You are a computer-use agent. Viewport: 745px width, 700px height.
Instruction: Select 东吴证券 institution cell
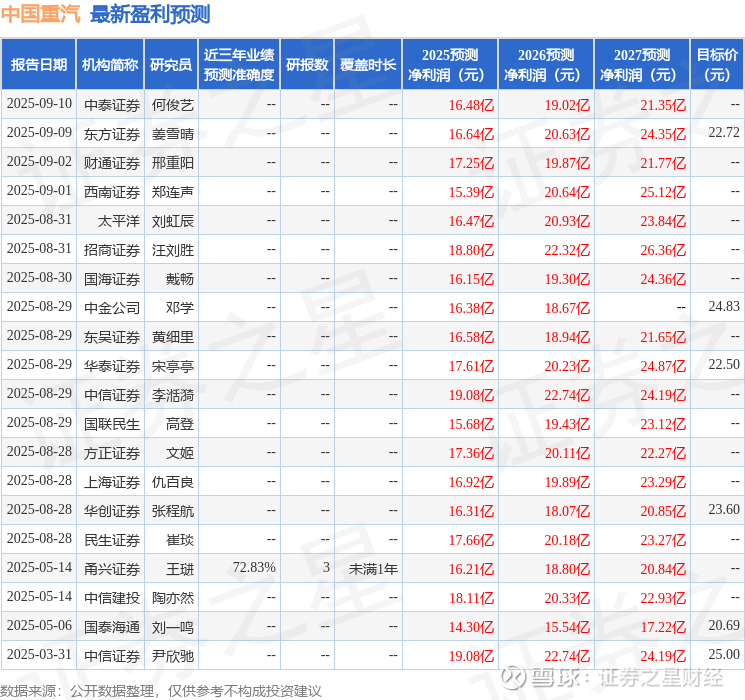tap(112, 337)
